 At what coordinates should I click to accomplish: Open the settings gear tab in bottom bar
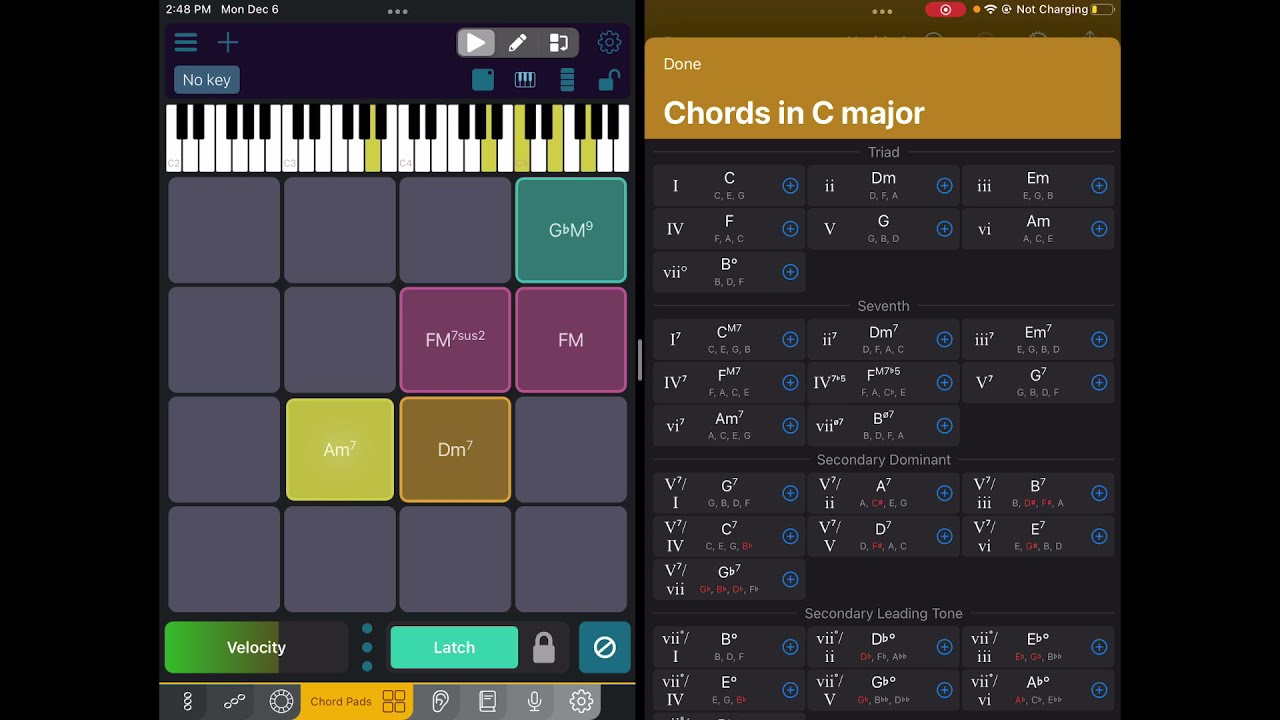pyautogui.click(x=581, y=702)
